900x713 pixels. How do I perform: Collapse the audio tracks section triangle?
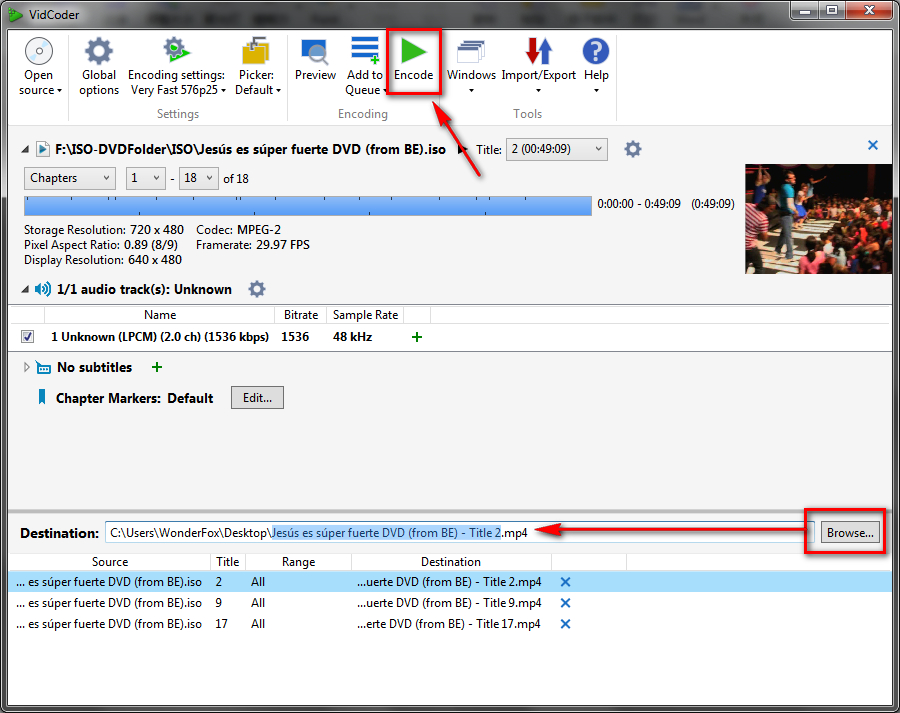[x=25, y=289]
